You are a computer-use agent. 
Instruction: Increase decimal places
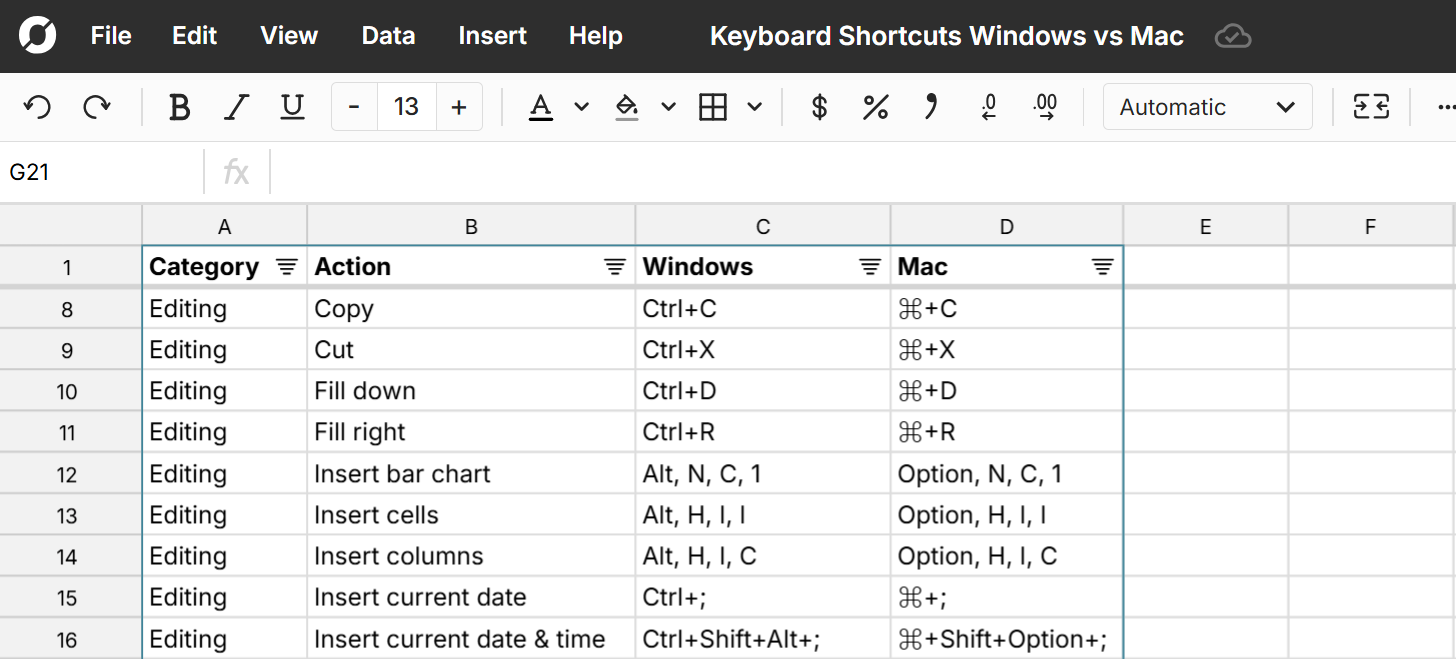pyautogui.click(x=1045, y=106)
